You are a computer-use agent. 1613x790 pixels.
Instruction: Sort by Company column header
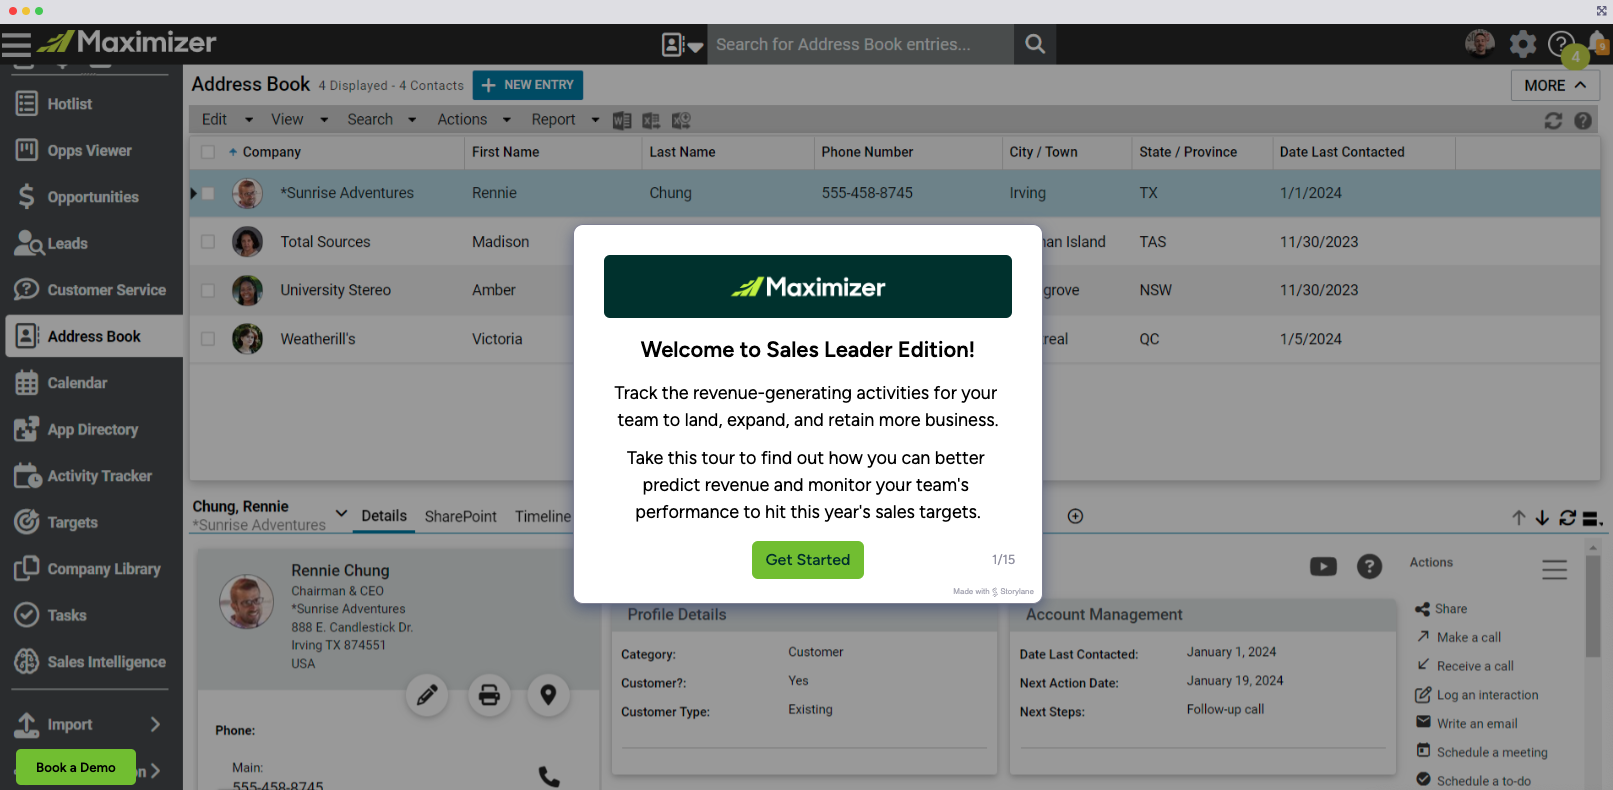[271, 152]
